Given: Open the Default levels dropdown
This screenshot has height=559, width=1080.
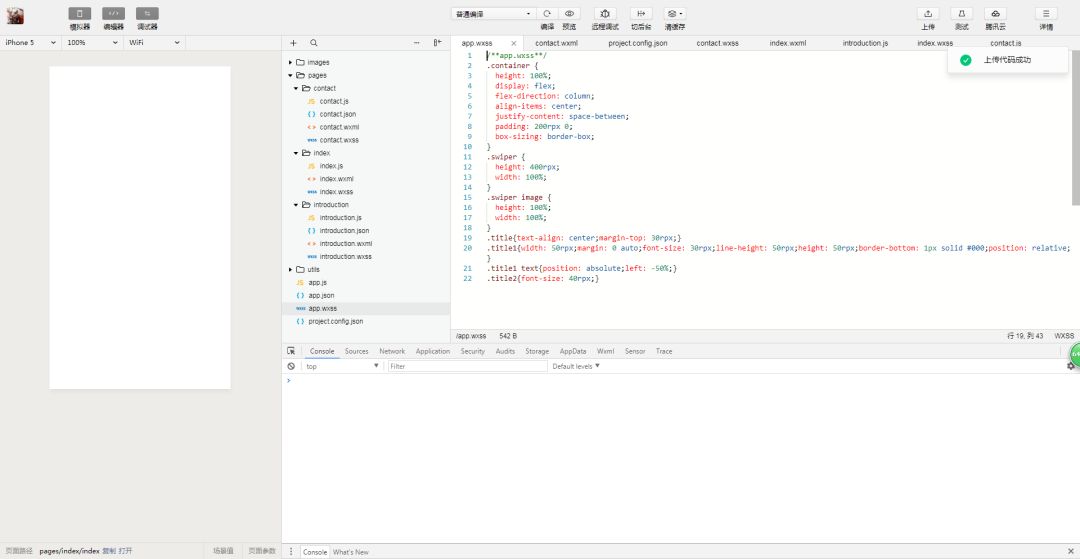Looking at the screenshot, I should [x=576, y=366].
